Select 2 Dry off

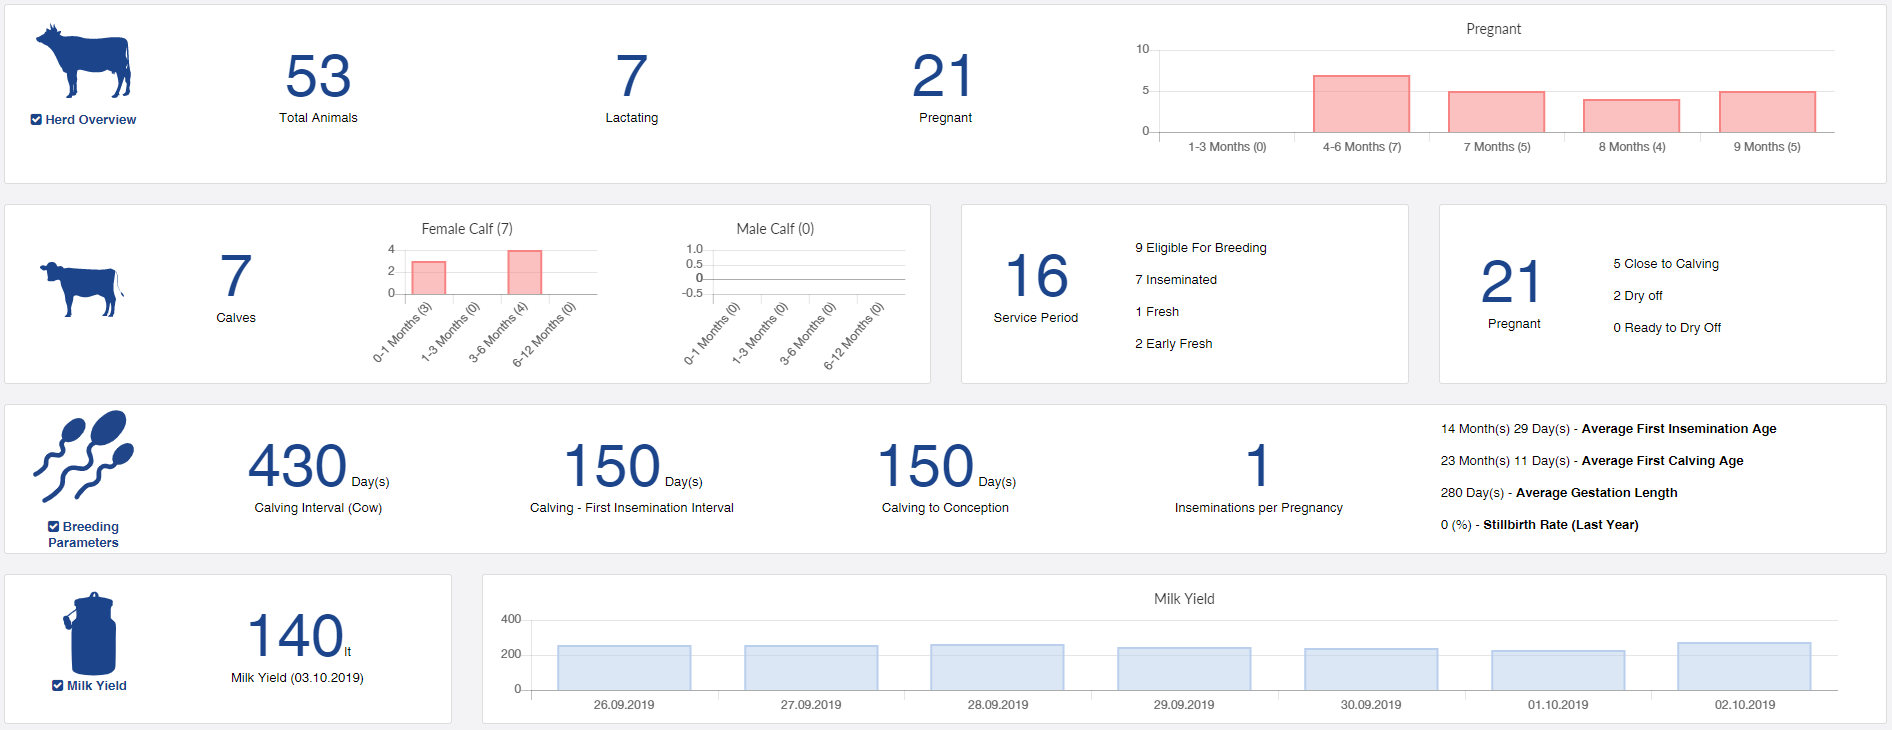[1637, 296]
